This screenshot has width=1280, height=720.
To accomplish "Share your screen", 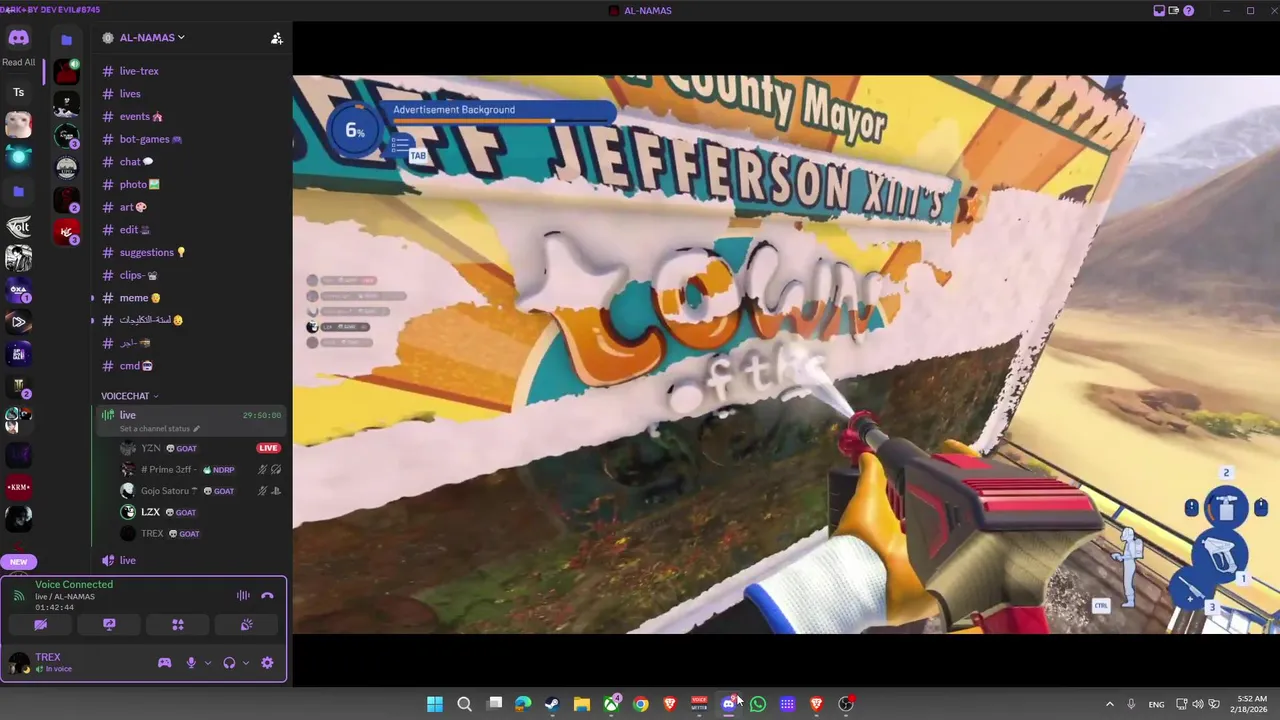I will 109,625.
